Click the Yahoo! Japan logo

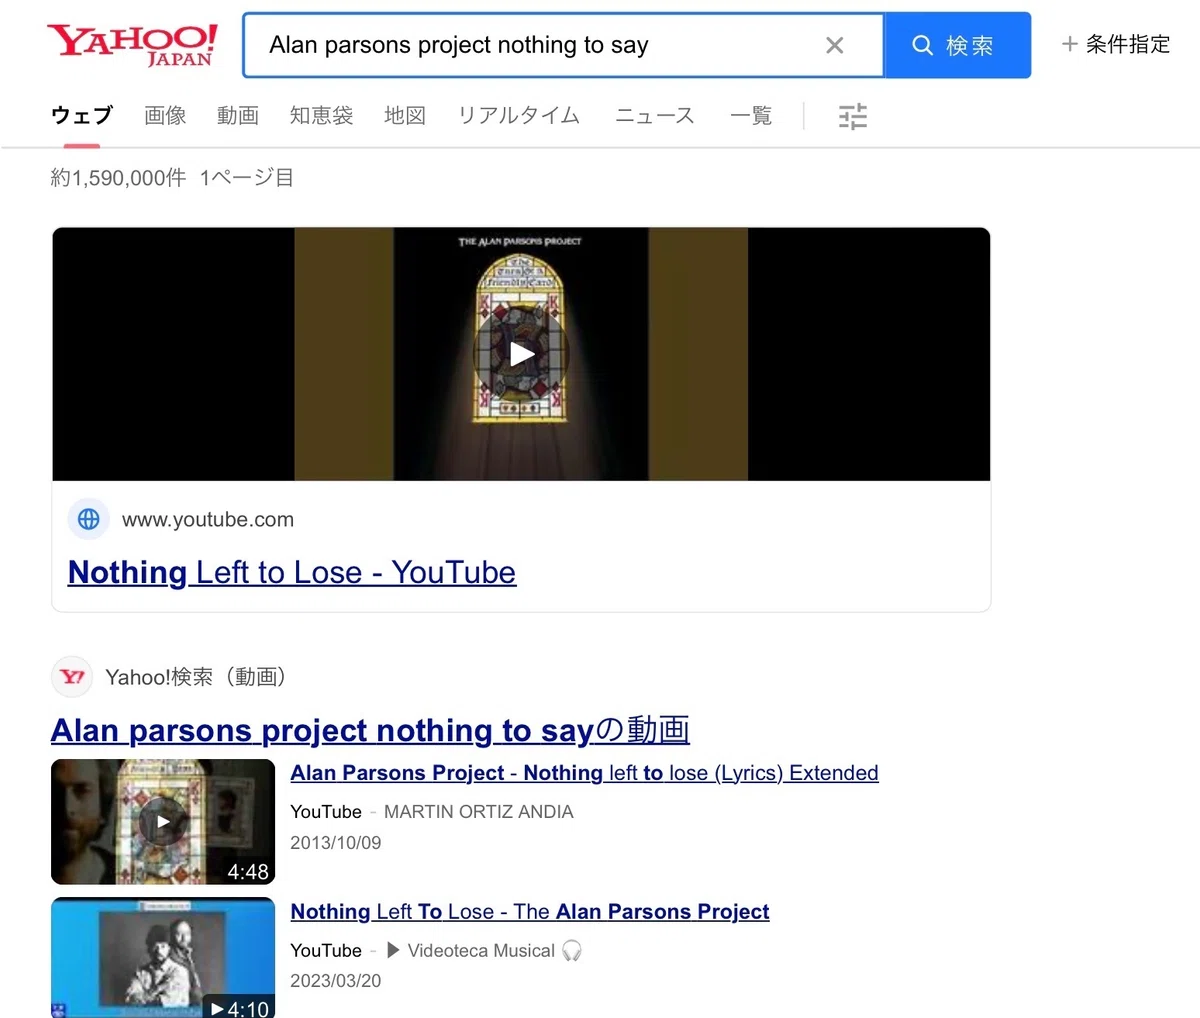pyautogui.click(x=132, y=45)
